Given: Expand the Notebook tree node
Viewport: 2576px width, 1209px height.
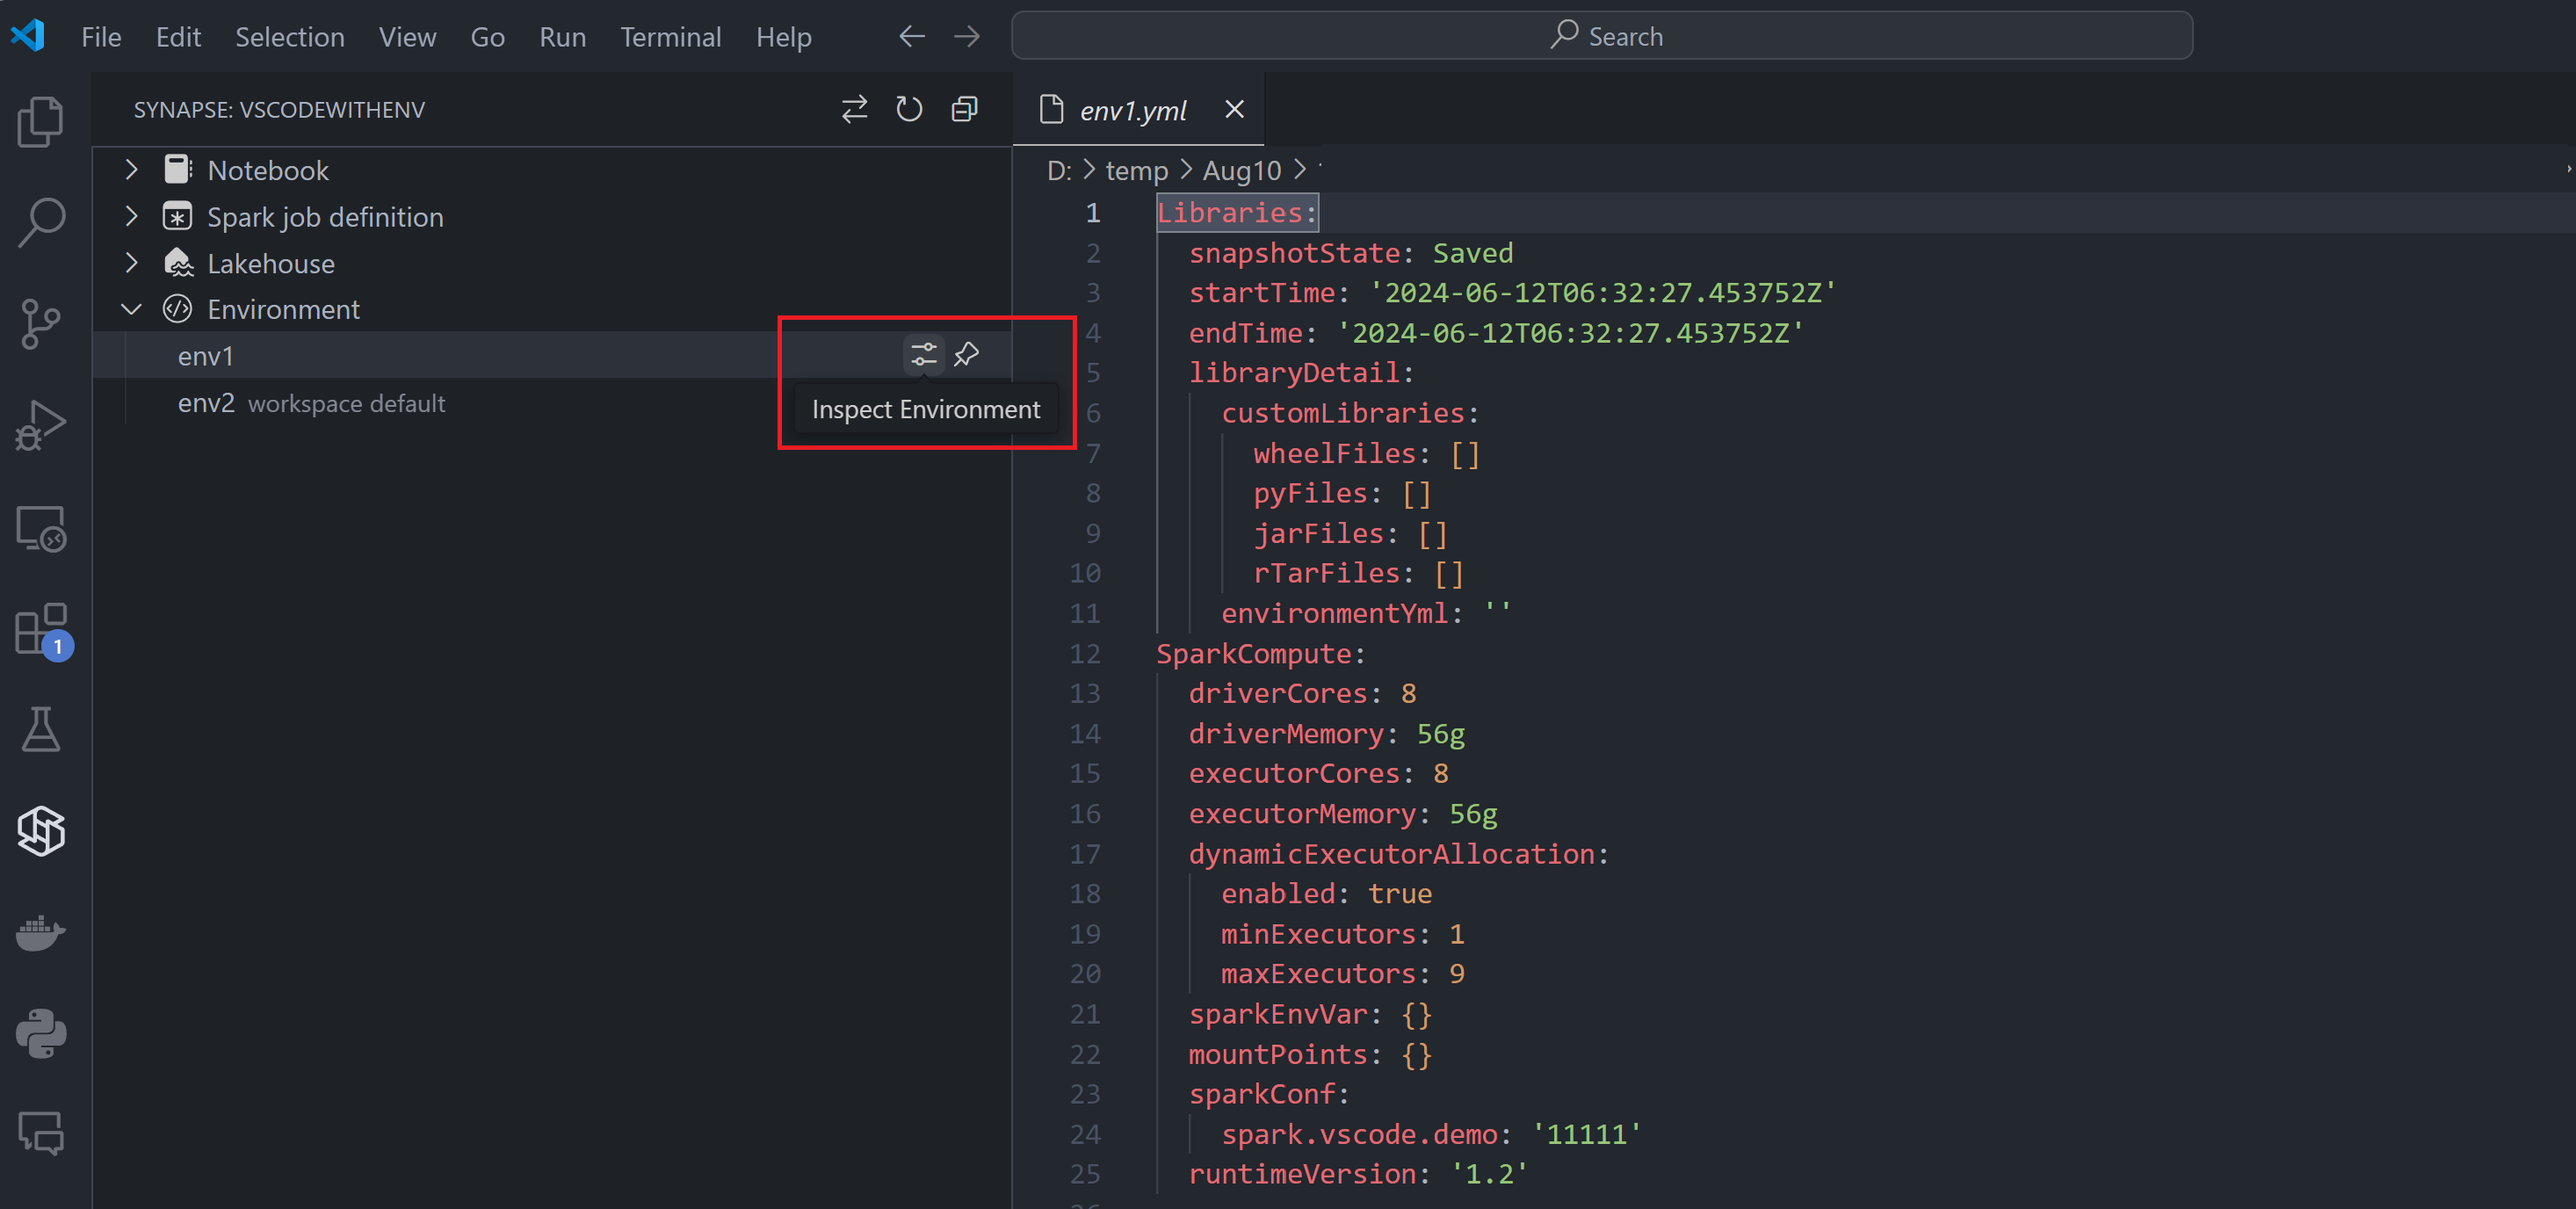Looking at the screenshot, I should click(x=132, y=170).
